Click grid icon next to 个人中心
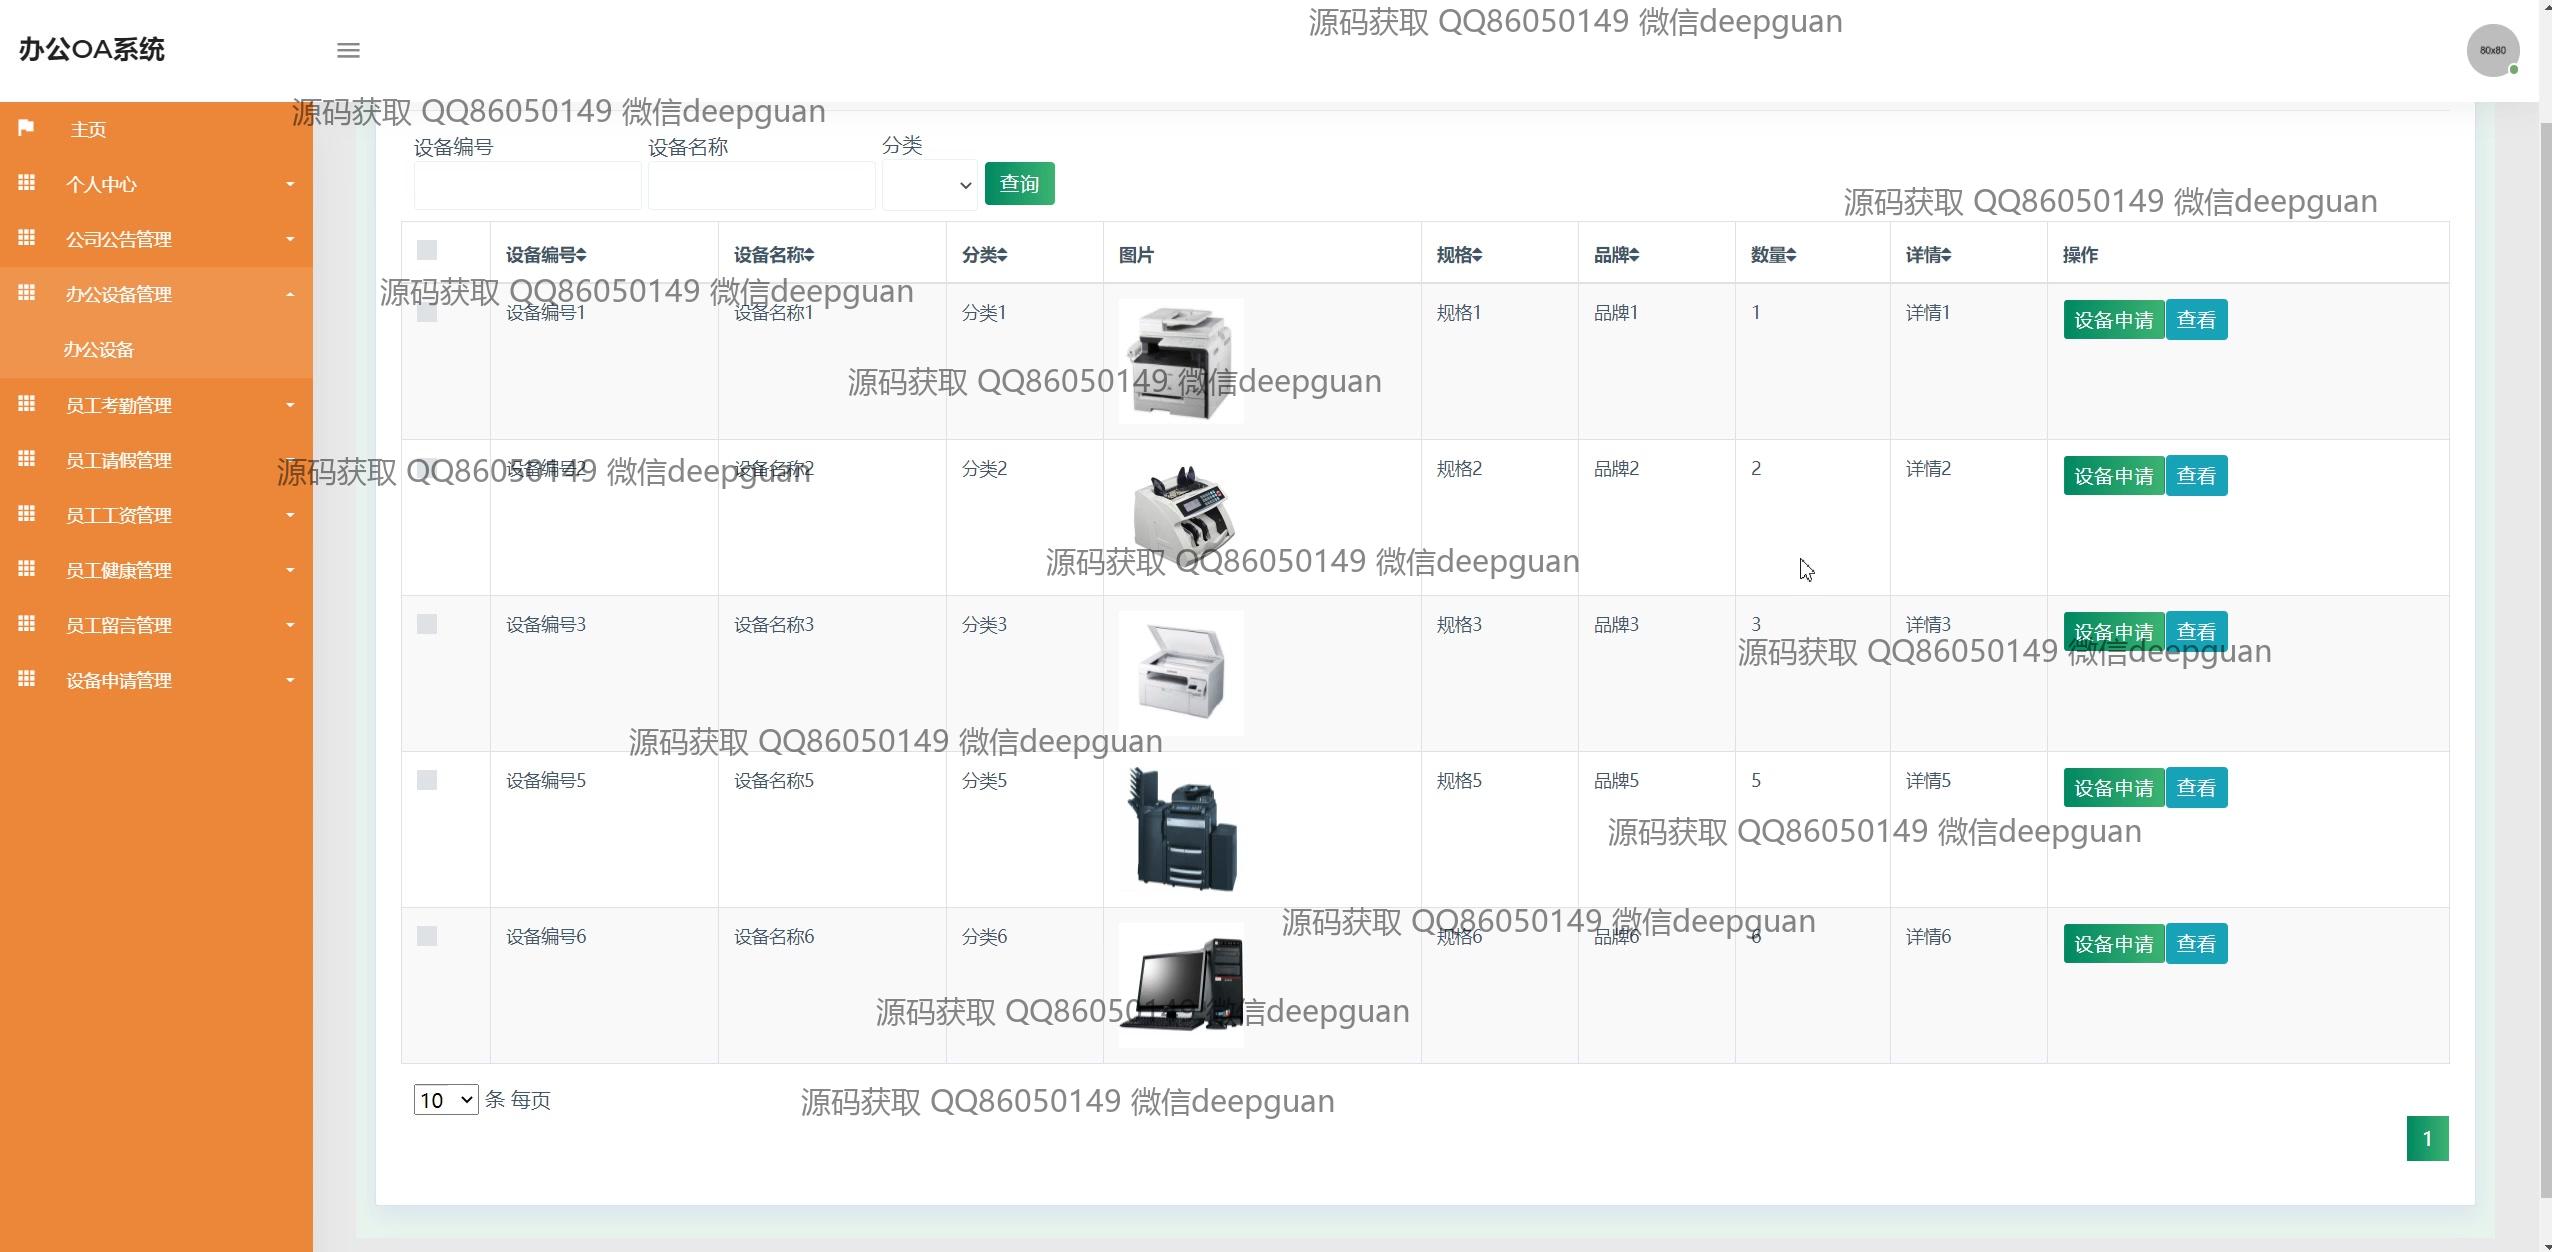 27,183
